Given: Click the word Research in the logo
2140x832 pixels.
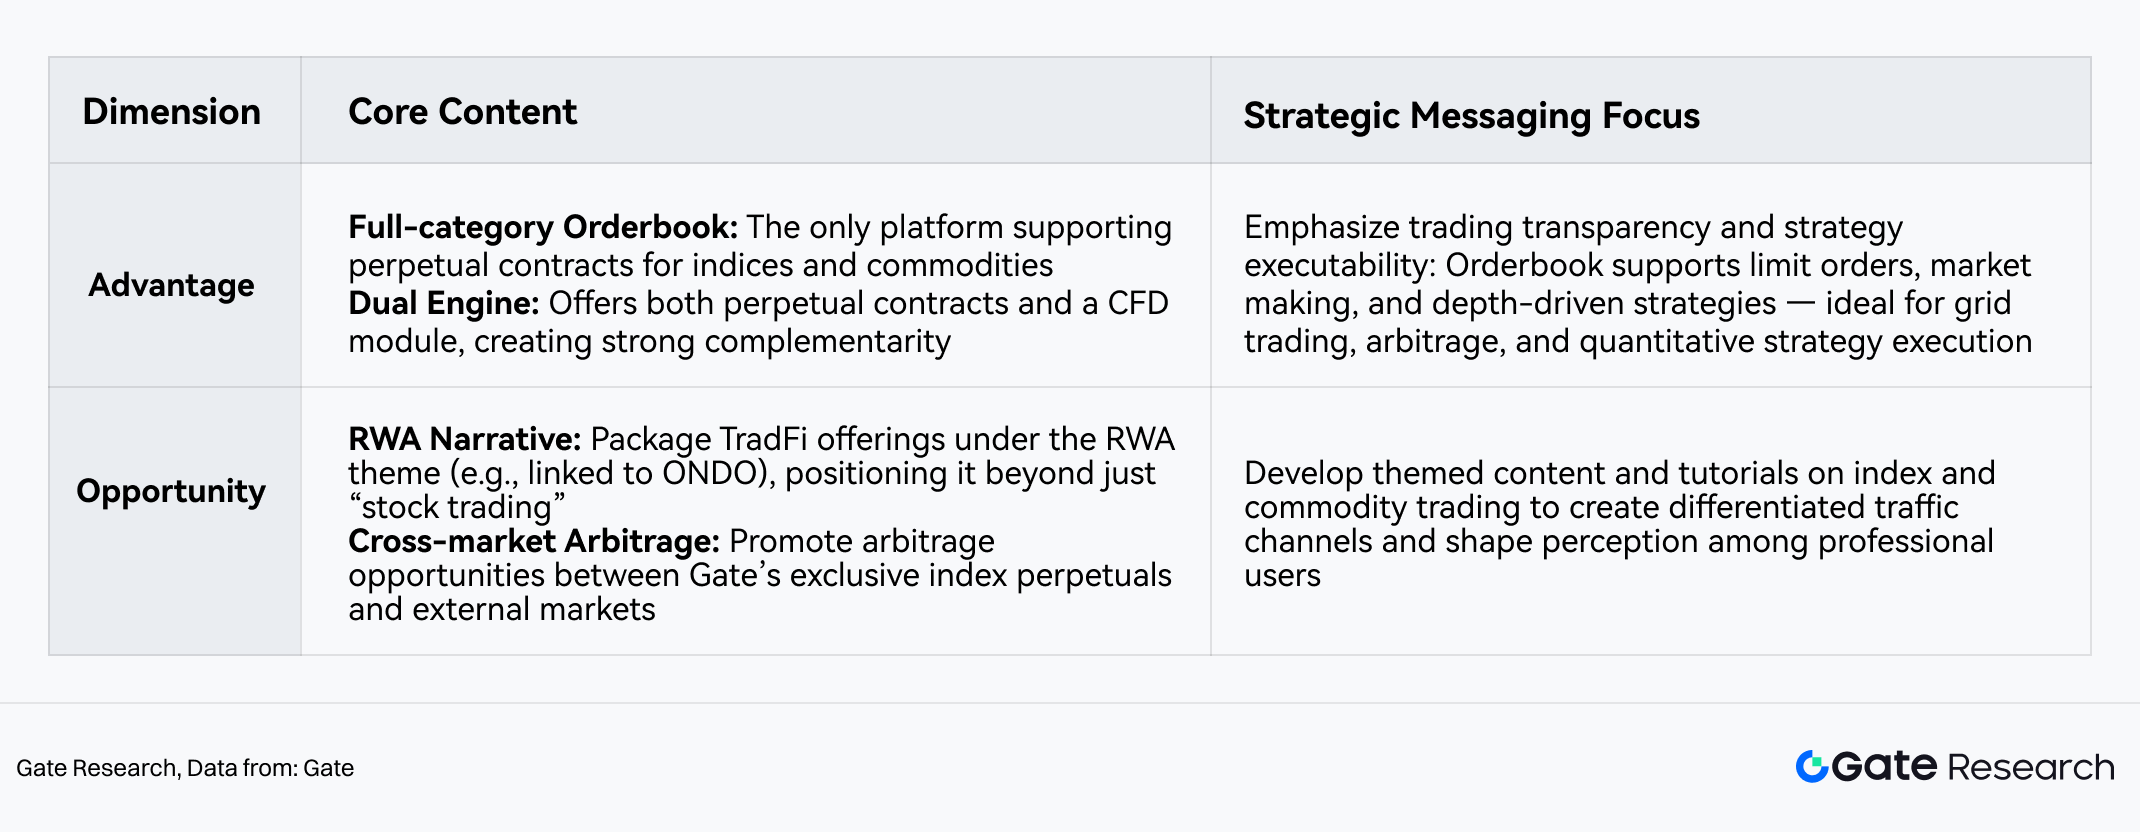Looking at the screenshot, I should [x=2030, y=767].
